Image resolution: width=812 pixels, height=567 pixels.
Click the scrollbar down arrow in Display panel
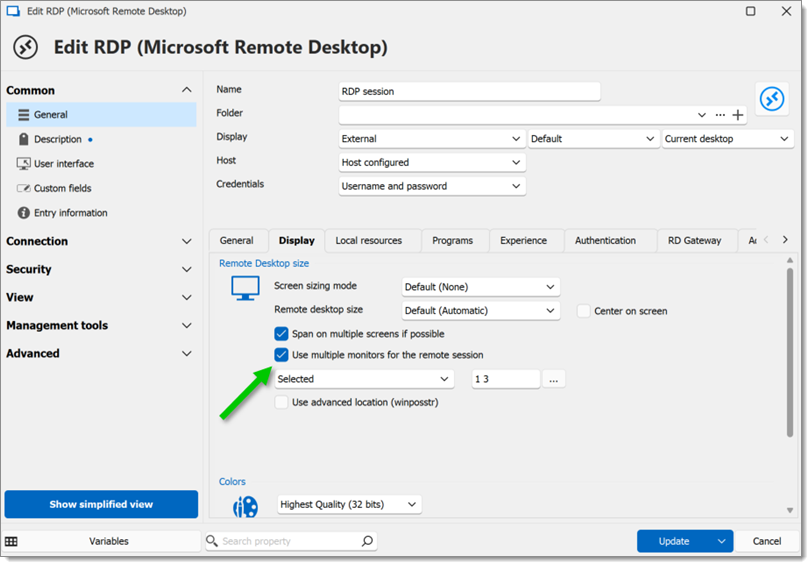click(790, 511)
